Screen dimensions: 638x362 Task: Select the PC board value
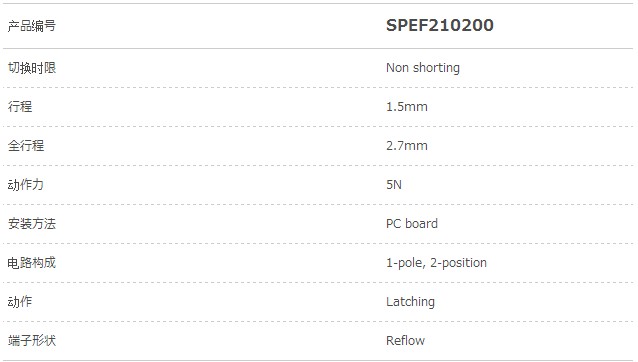point(412,224)
